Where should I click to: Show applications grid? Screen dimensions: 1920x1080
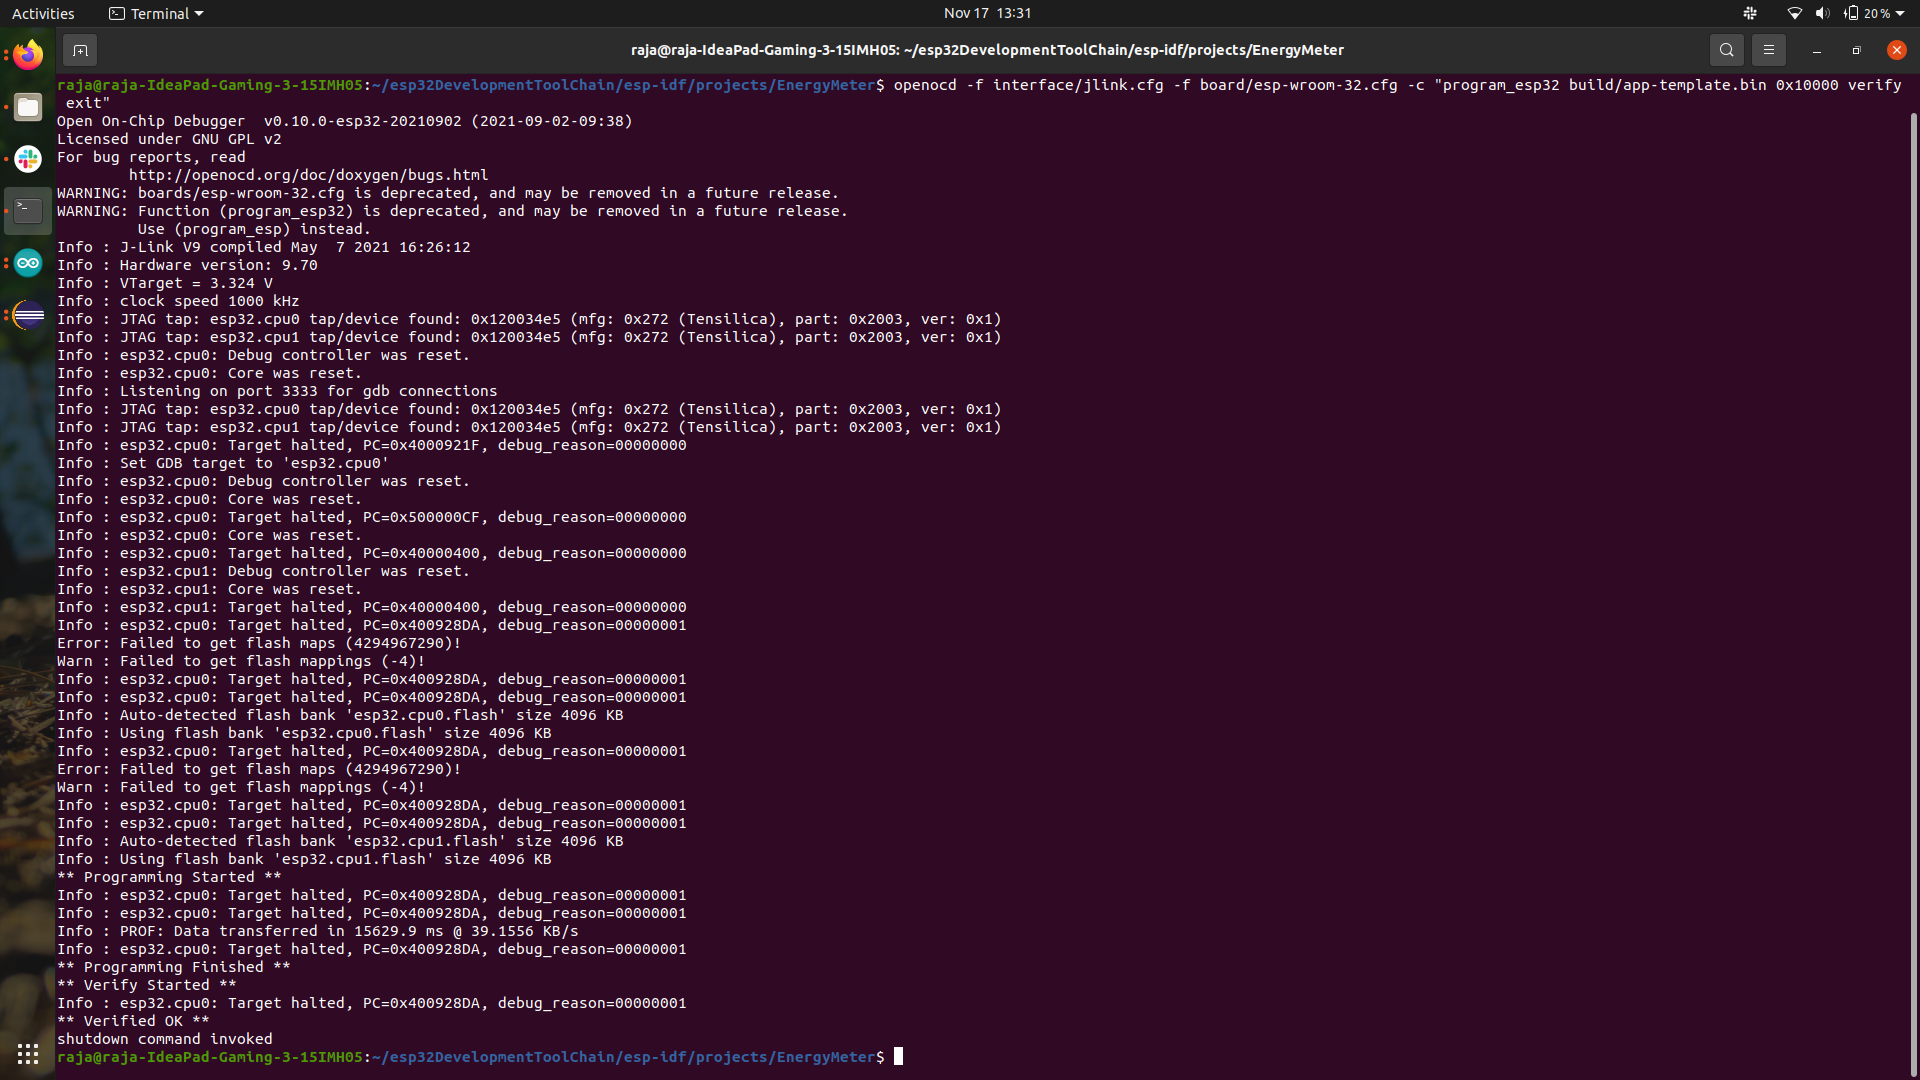click(x=28, y=1054)
